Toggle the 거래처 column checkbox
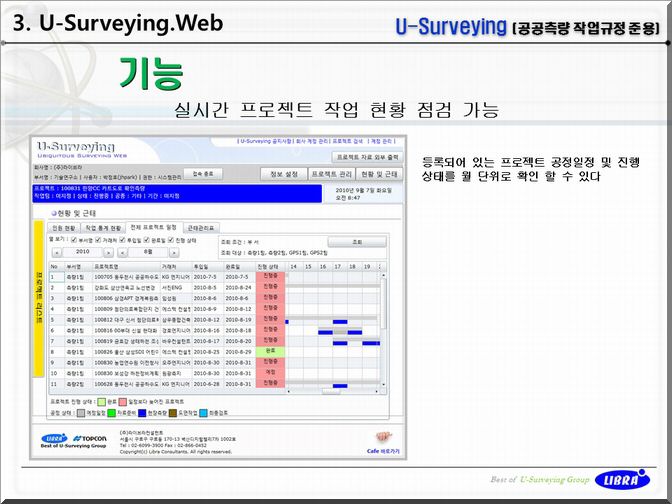Image resolution: width=672 pixels, height=504 pixels. (x=98, y=240)
